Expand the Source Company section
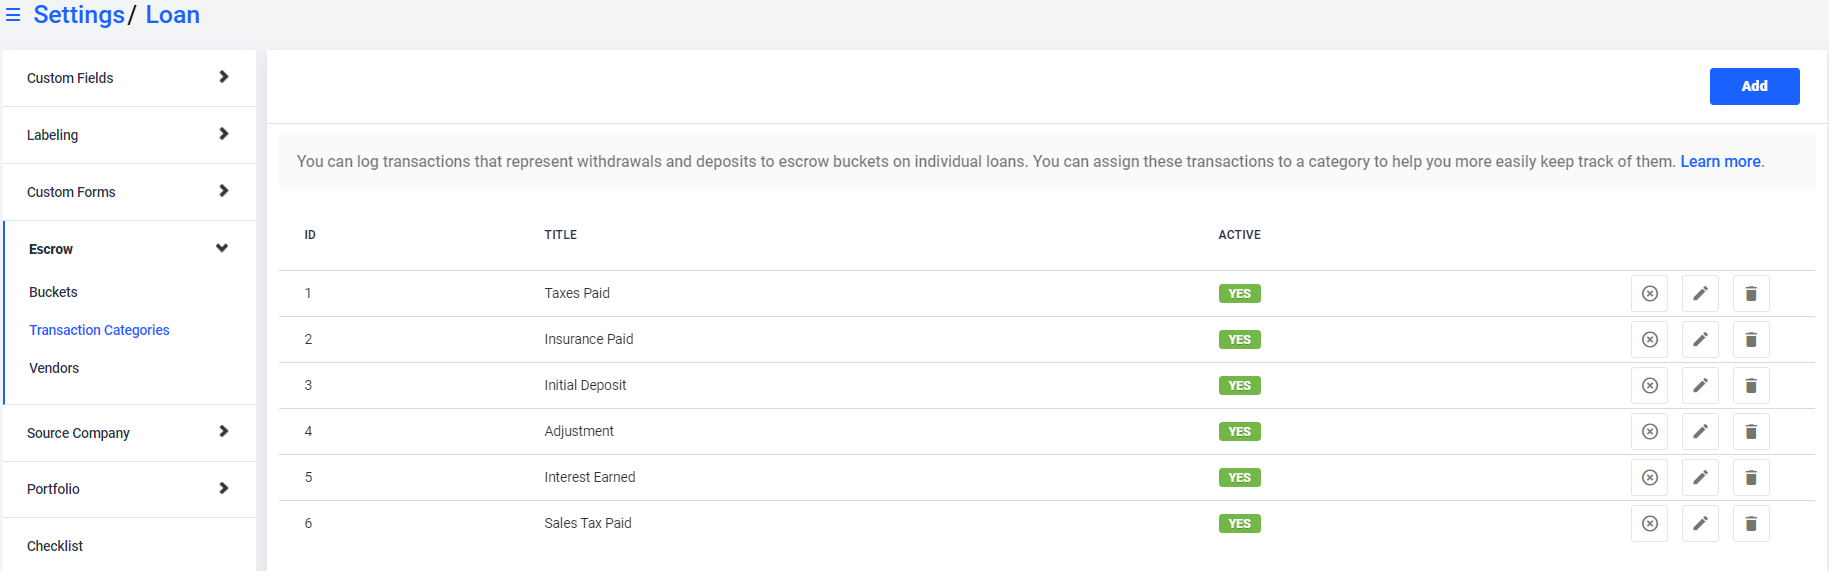Viewport: 1829px width, 571px height. tap(129, 433)
